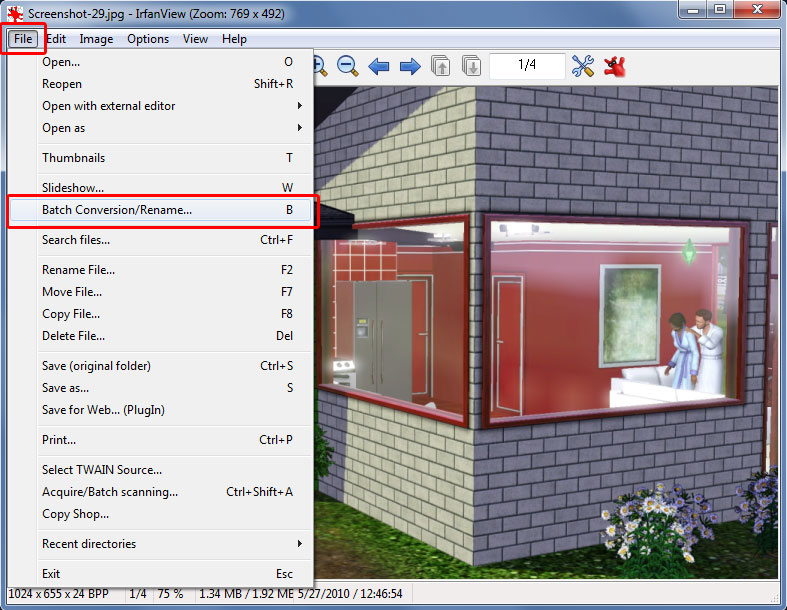The width and height of the screenshot is (787, 610).
Task: Go to previous image with left arrow
Action: [378, 66]
